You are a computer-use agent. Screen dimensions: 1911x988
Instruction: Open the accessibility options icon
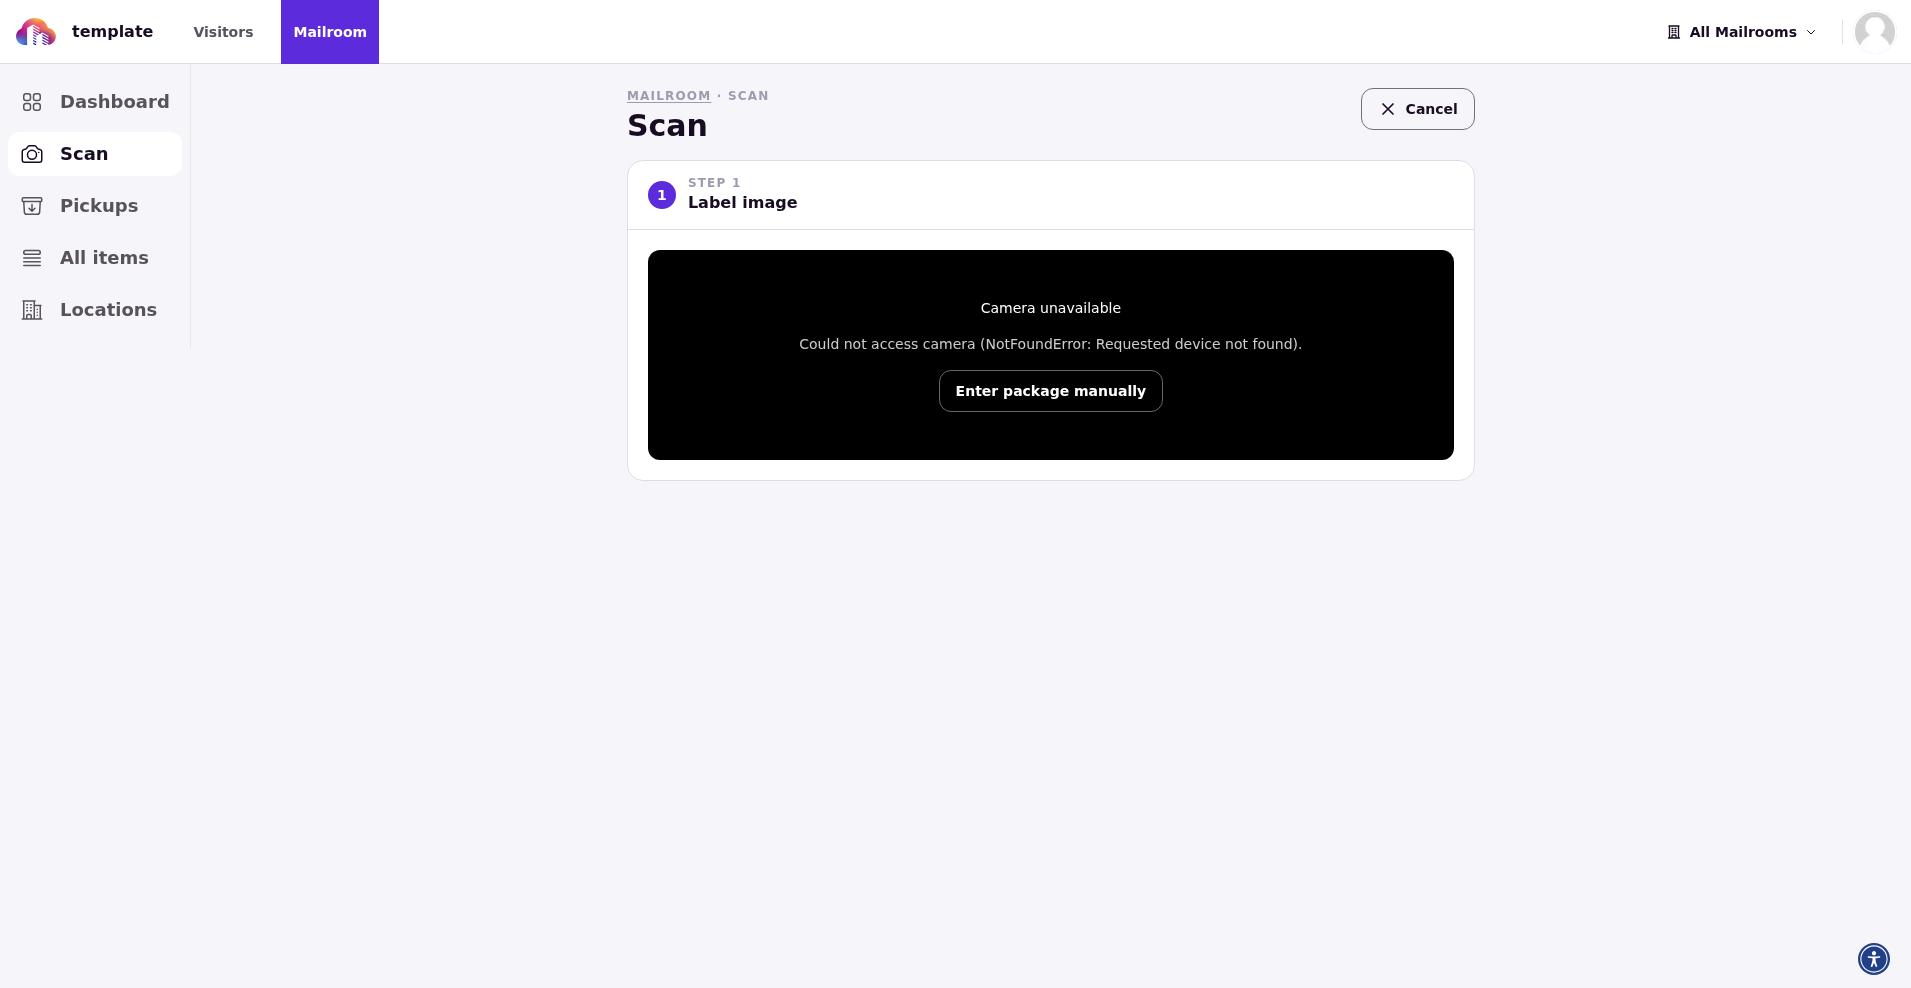[x=1873, y=959]
